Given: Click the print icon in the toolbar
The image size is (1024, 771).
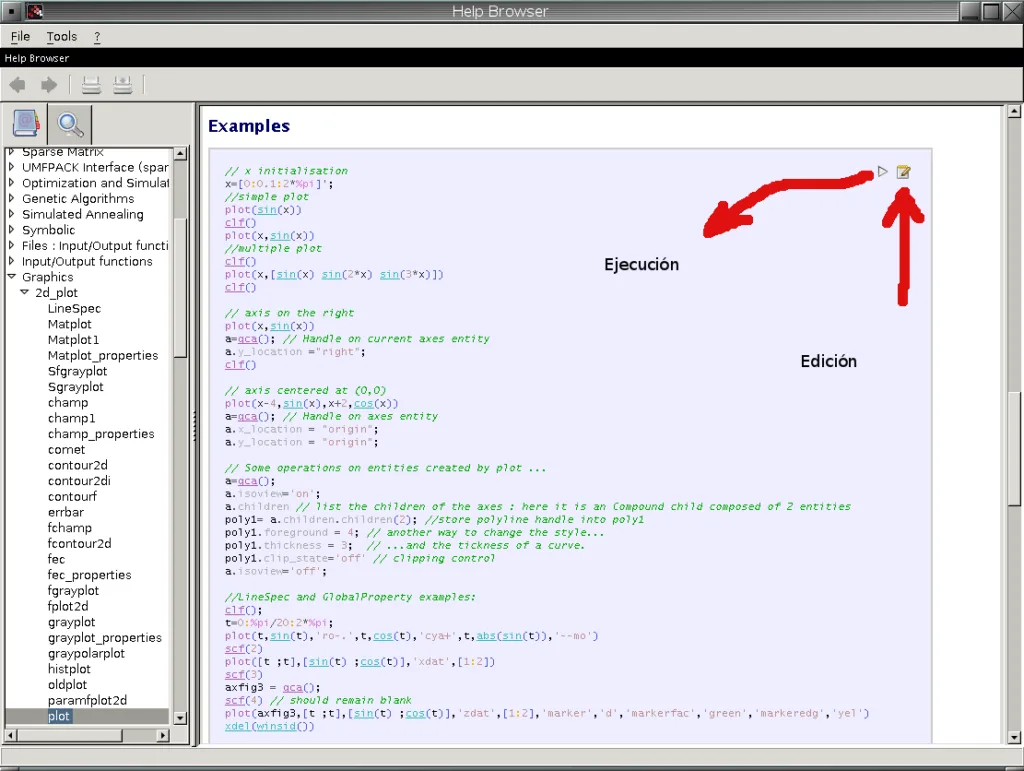Looking at the screenshot, I should (x=91, y=85).
